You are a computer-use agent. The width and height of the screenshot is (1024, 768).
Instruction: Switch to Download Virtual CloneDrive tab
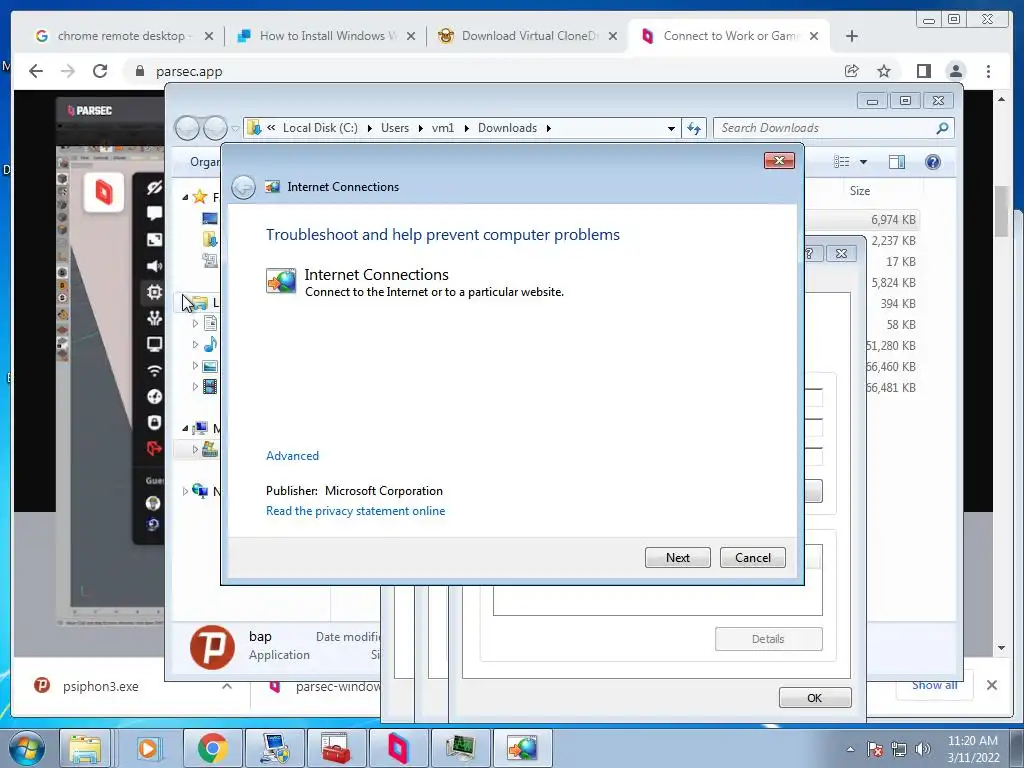[x=528, y=36]
